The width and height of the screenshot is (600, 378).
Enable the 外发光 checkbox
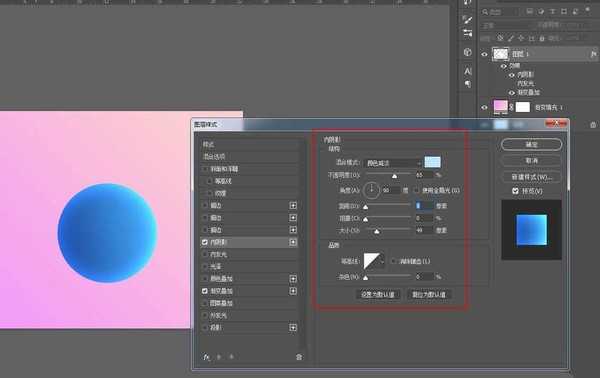pos(205,316)
